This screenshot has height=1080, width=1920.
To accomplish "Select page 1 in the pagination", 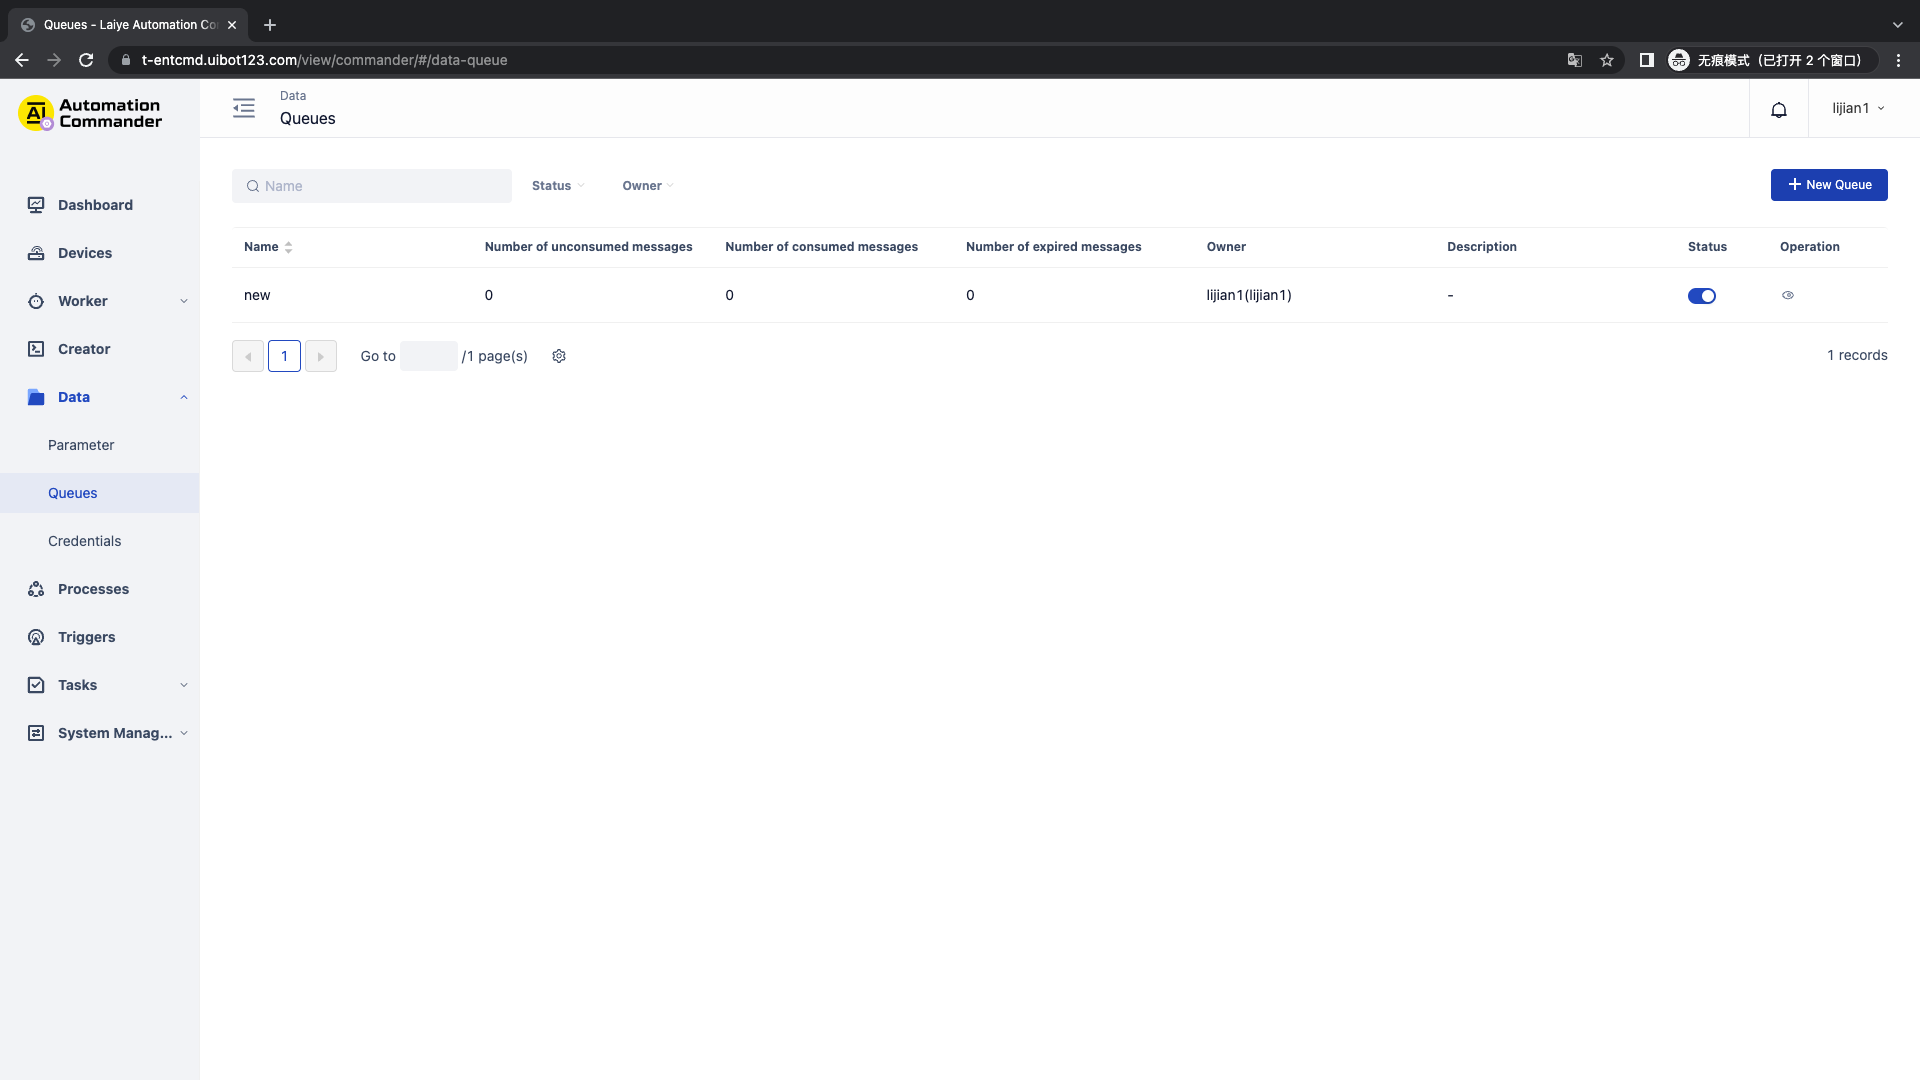I will (x=284, y=356).
